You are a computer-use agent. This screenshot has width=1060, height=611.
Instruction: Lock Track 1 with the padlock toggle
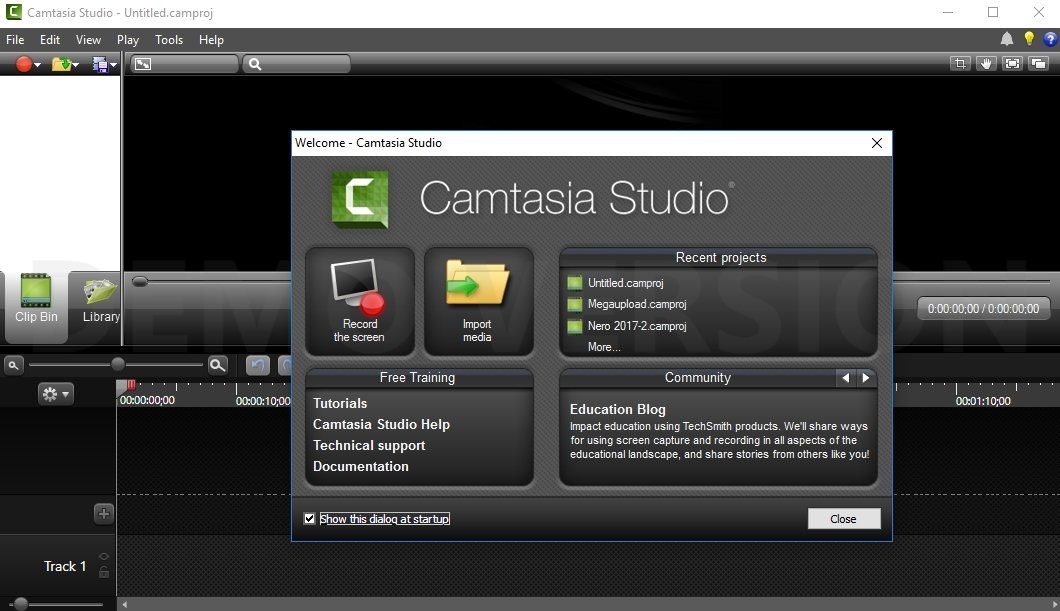click(x=102, y=572)
